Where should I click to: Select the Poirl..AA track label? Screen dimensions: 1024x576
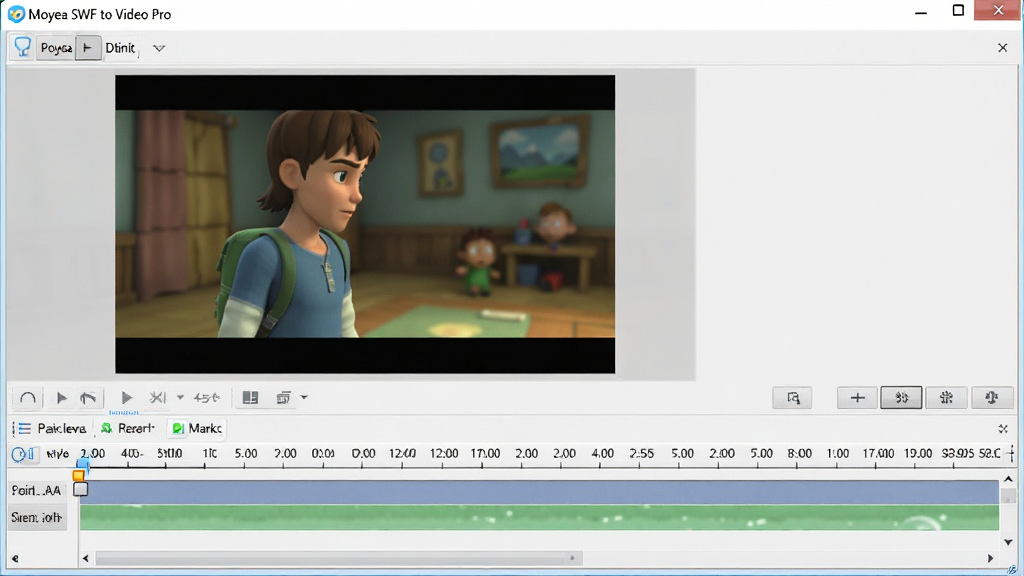pos(37,490)
